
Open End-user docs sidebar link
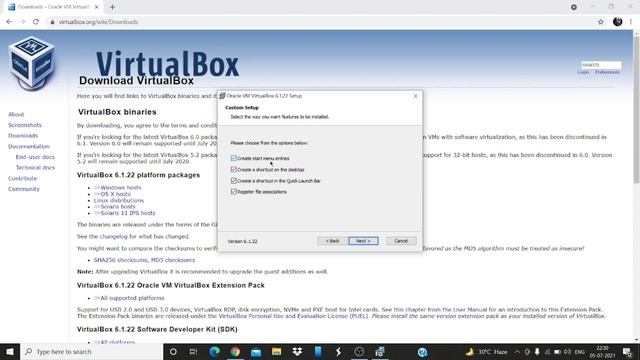(x=35, y=157)
